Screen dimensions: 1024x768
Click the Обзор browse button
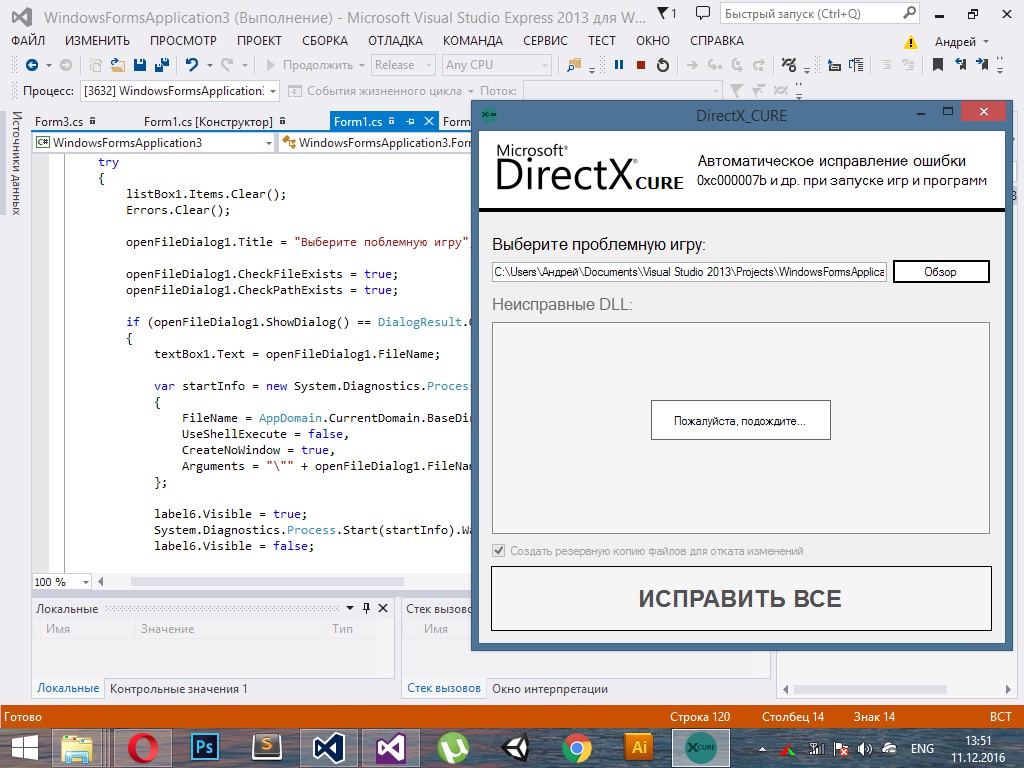click(941, 272)
